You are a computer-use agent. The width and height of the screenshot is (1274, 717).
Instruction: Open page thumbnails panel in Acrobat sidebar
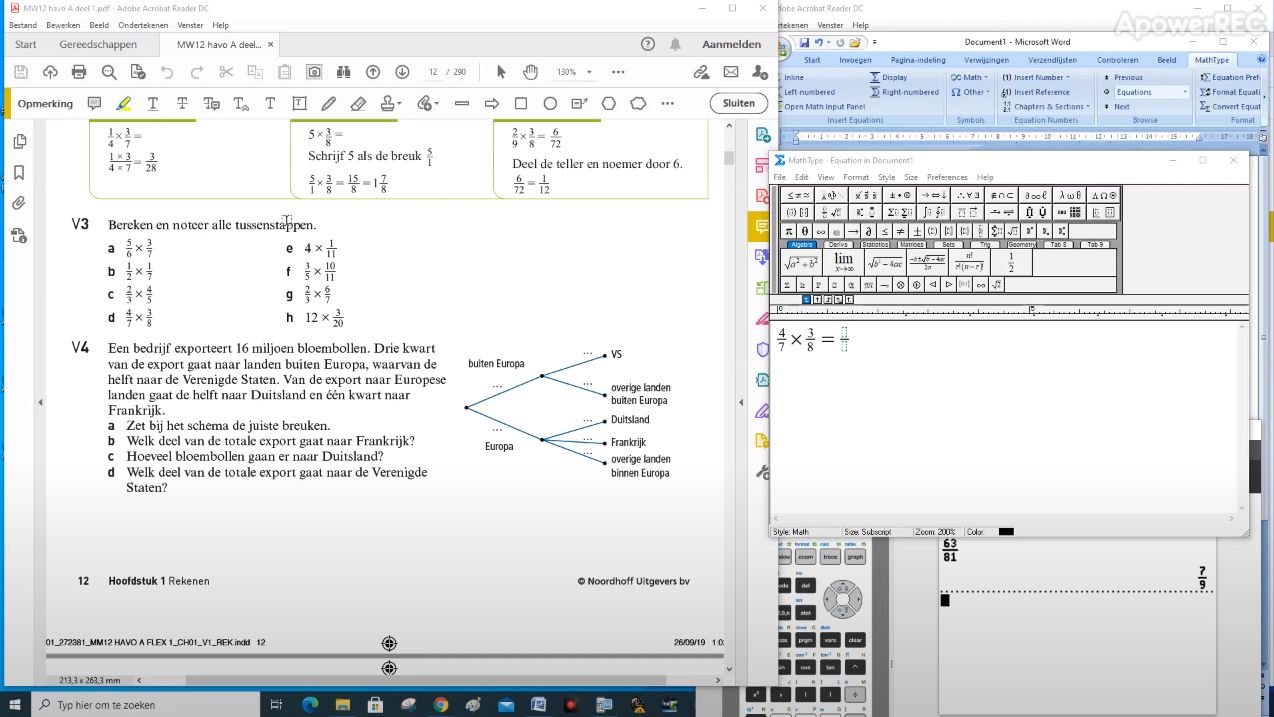click(x=19, y=142)
